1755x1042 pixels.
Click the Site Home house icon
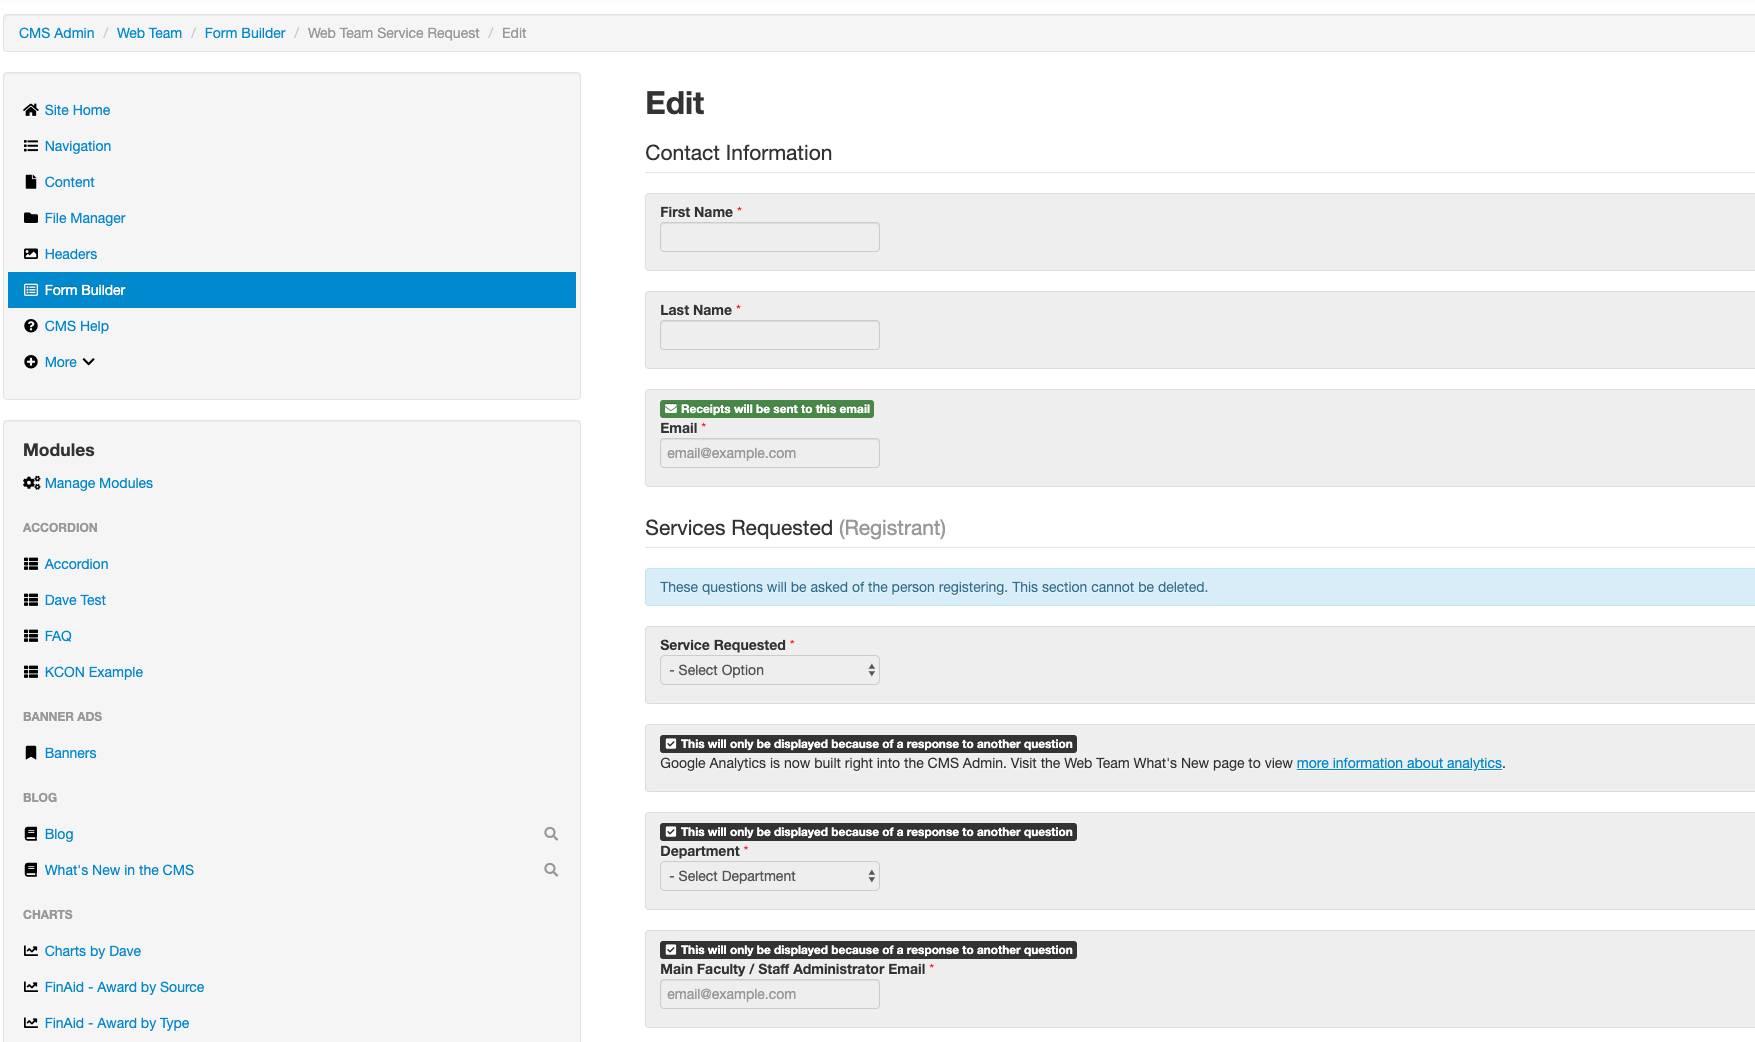(31, 110)
